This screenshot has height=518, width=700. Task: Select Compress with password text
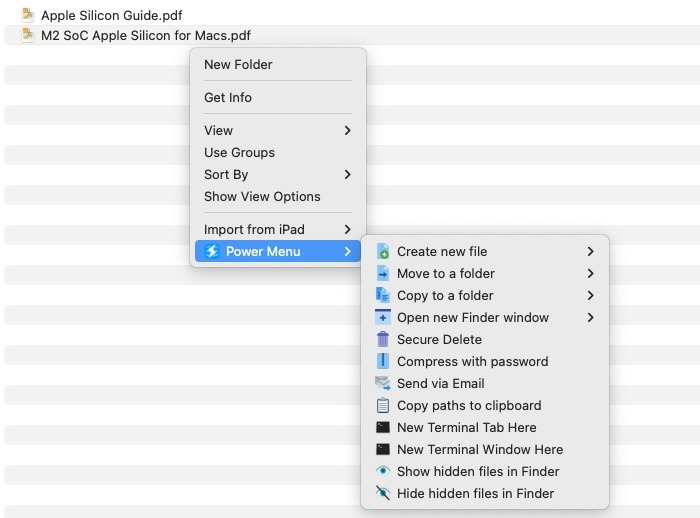472,361
